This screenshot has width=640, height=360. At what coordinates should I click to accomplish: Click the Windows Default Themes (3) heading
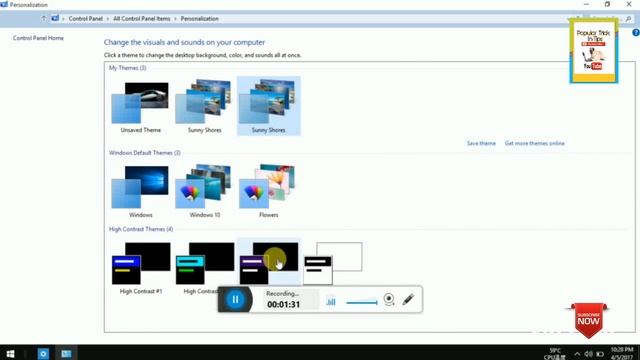[144, 153]
